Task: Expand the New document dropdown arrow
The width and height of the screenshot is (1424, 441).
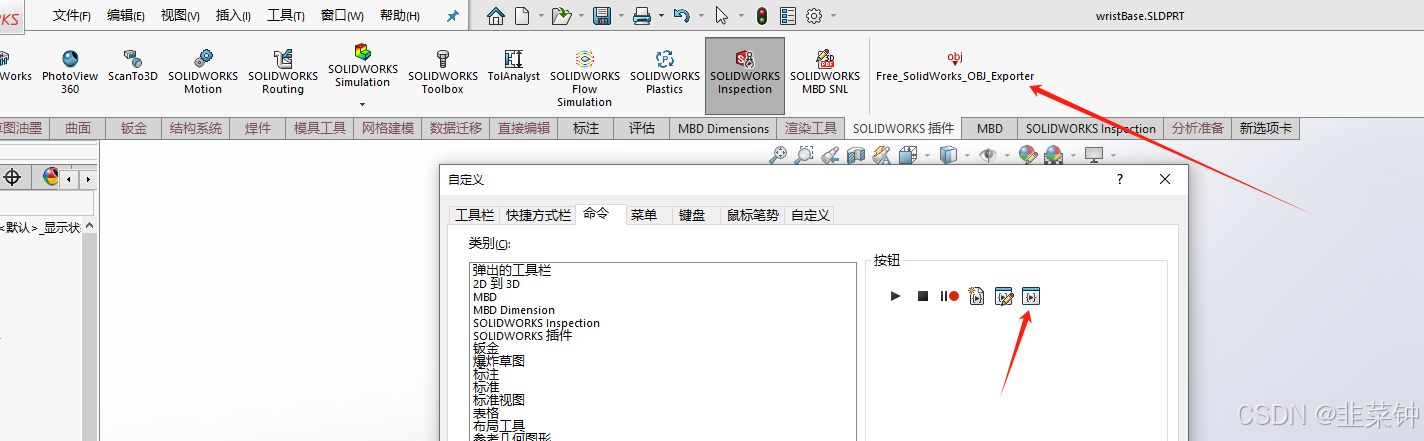Action: [541, 16]
